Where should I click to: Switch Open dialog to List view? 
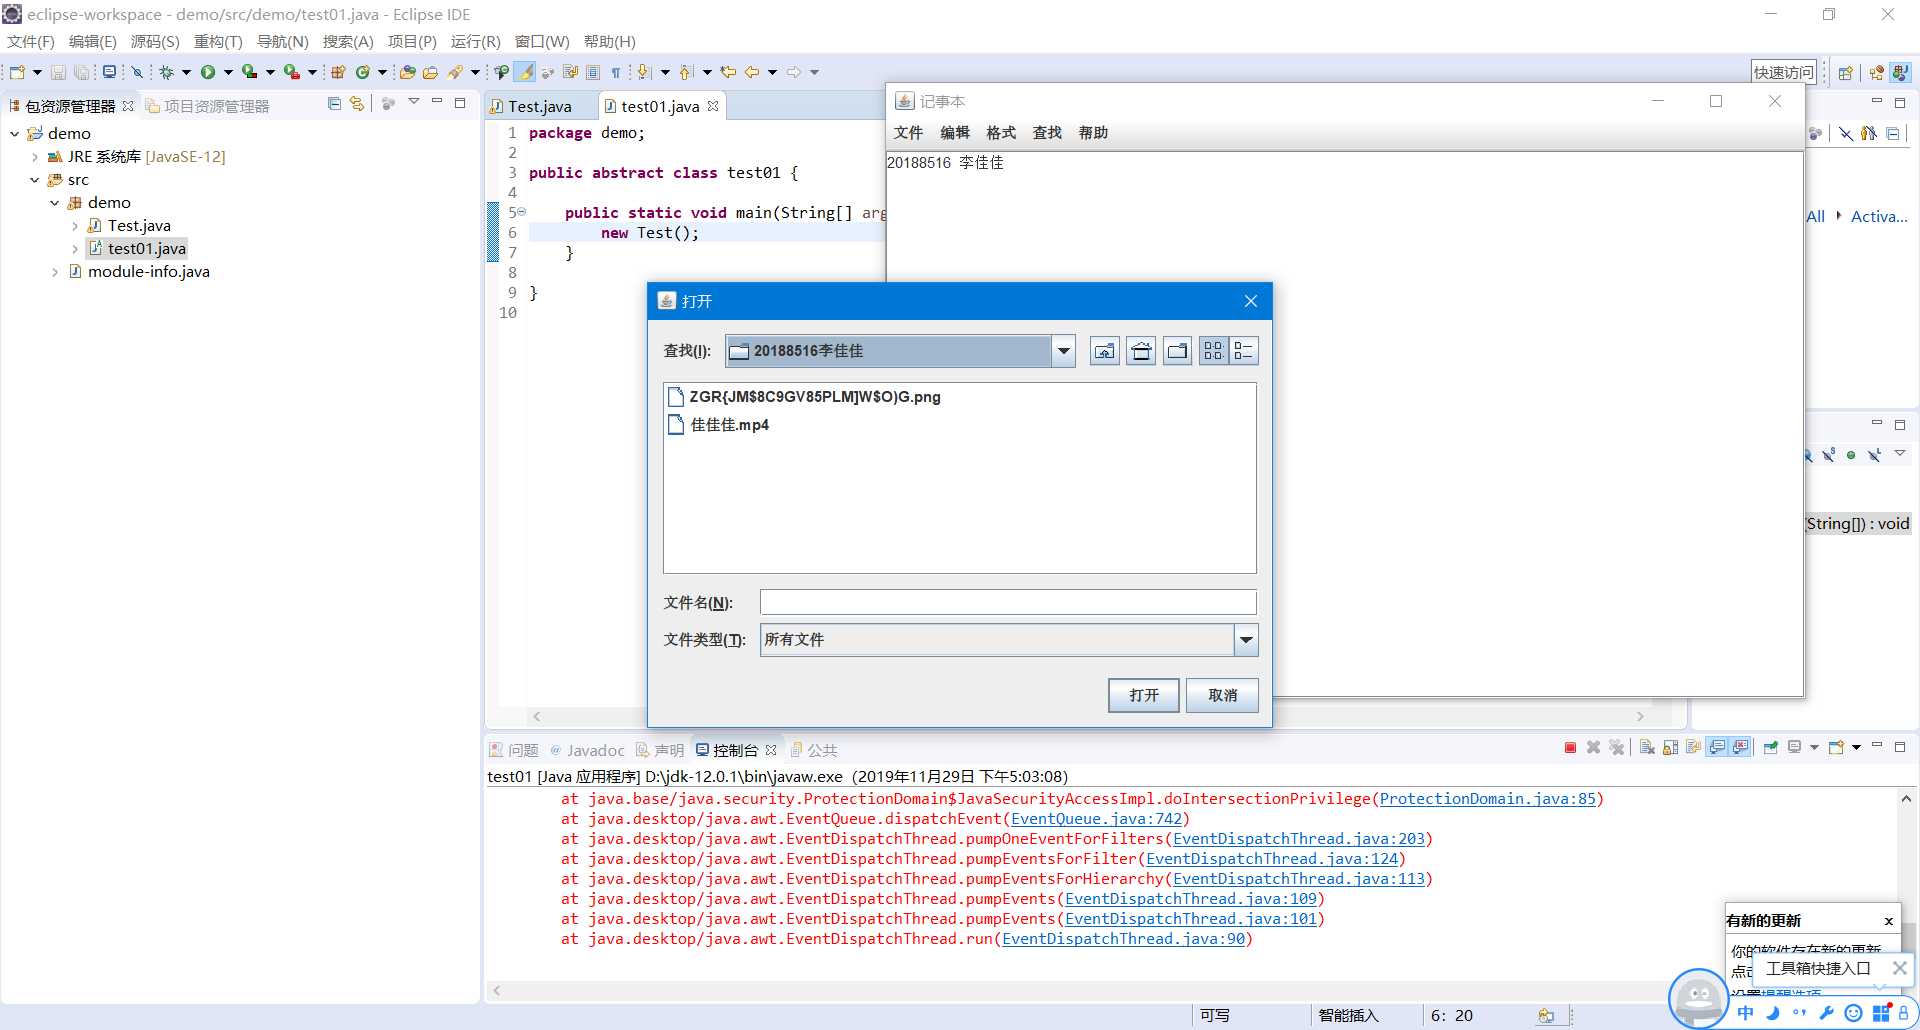click(1213, 351)
